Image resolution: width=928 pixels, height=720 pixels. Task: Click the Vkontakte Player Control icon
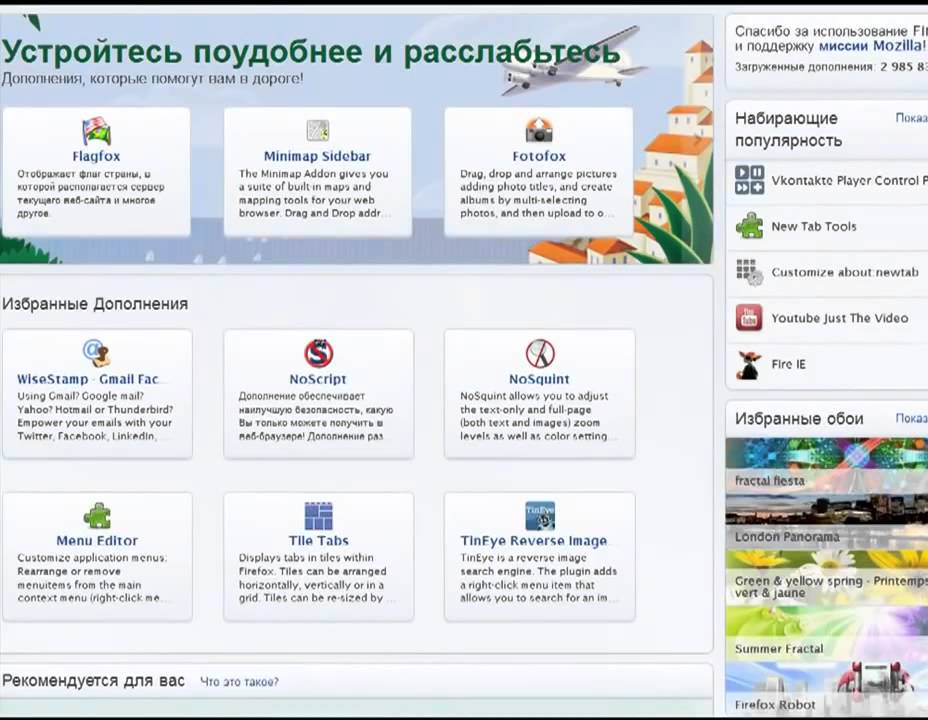click(x=749, y=180)
